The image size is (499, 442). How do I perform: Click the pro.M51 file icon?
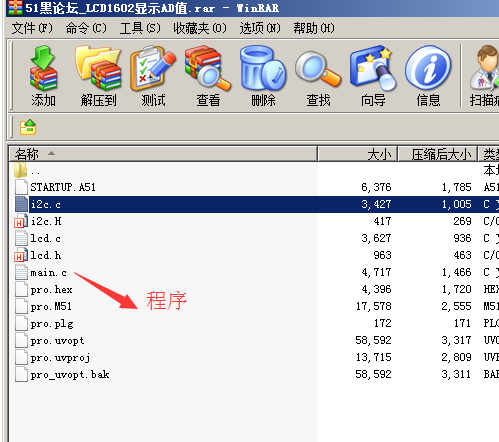coord(21,306)
